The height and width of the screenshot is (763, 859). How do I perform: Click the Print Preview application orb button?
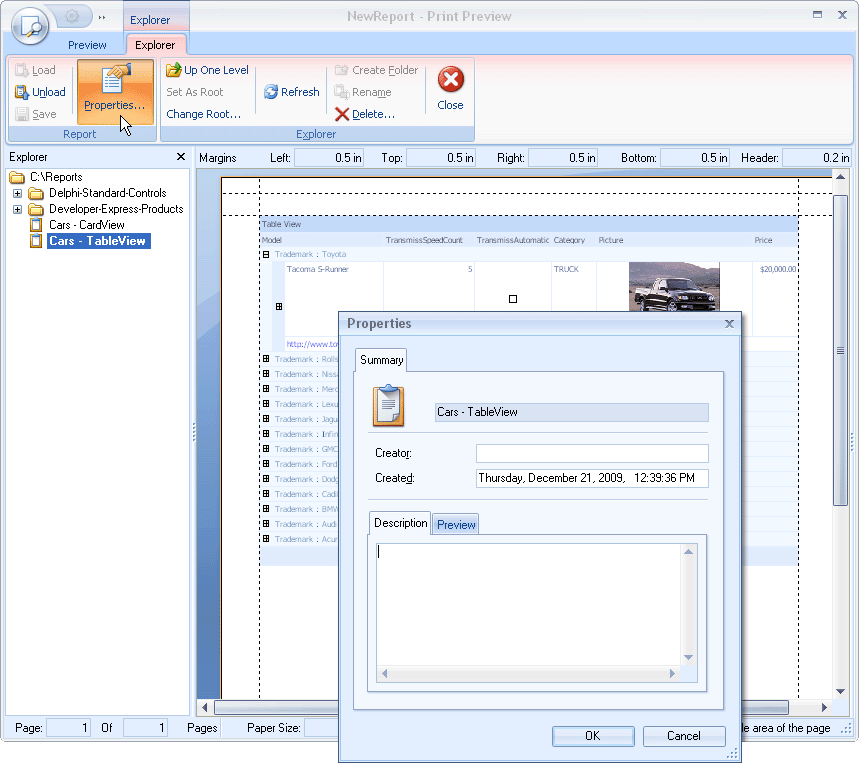(31, 26)
